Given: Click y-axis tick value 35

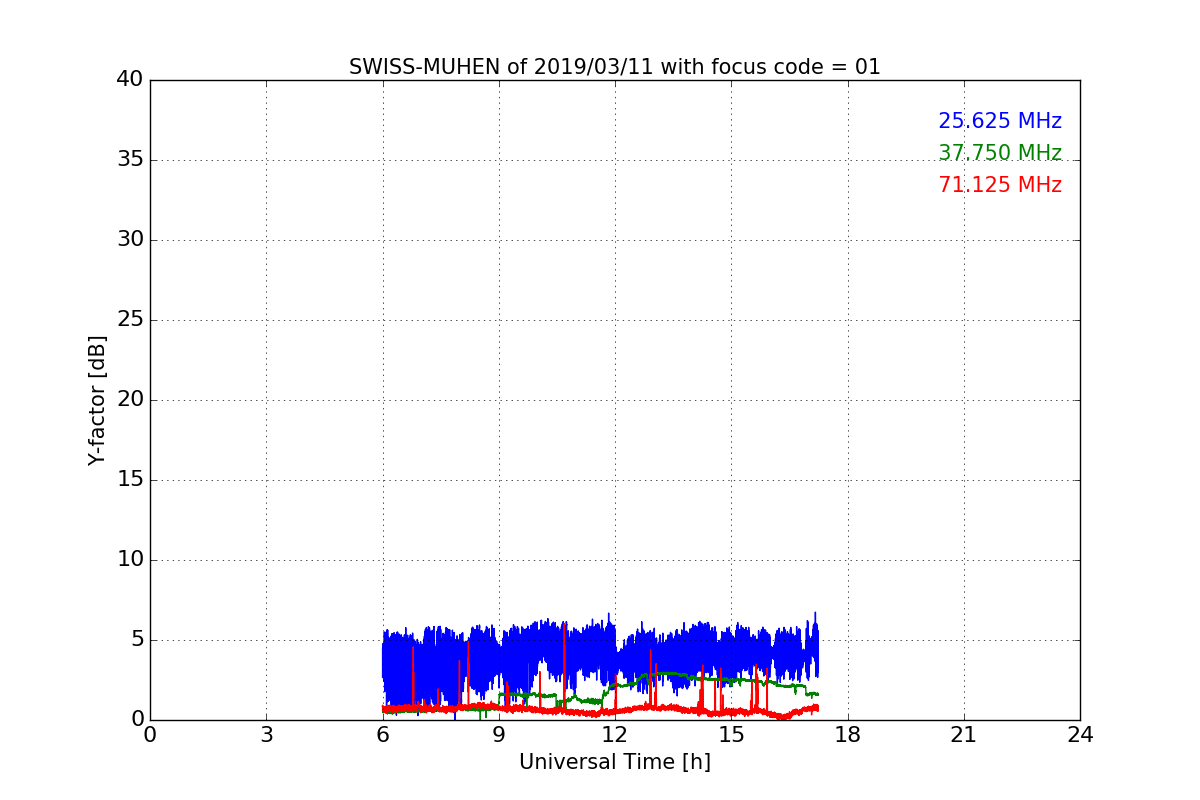Looking at the screenshot, I should click(x=130, y=160).
